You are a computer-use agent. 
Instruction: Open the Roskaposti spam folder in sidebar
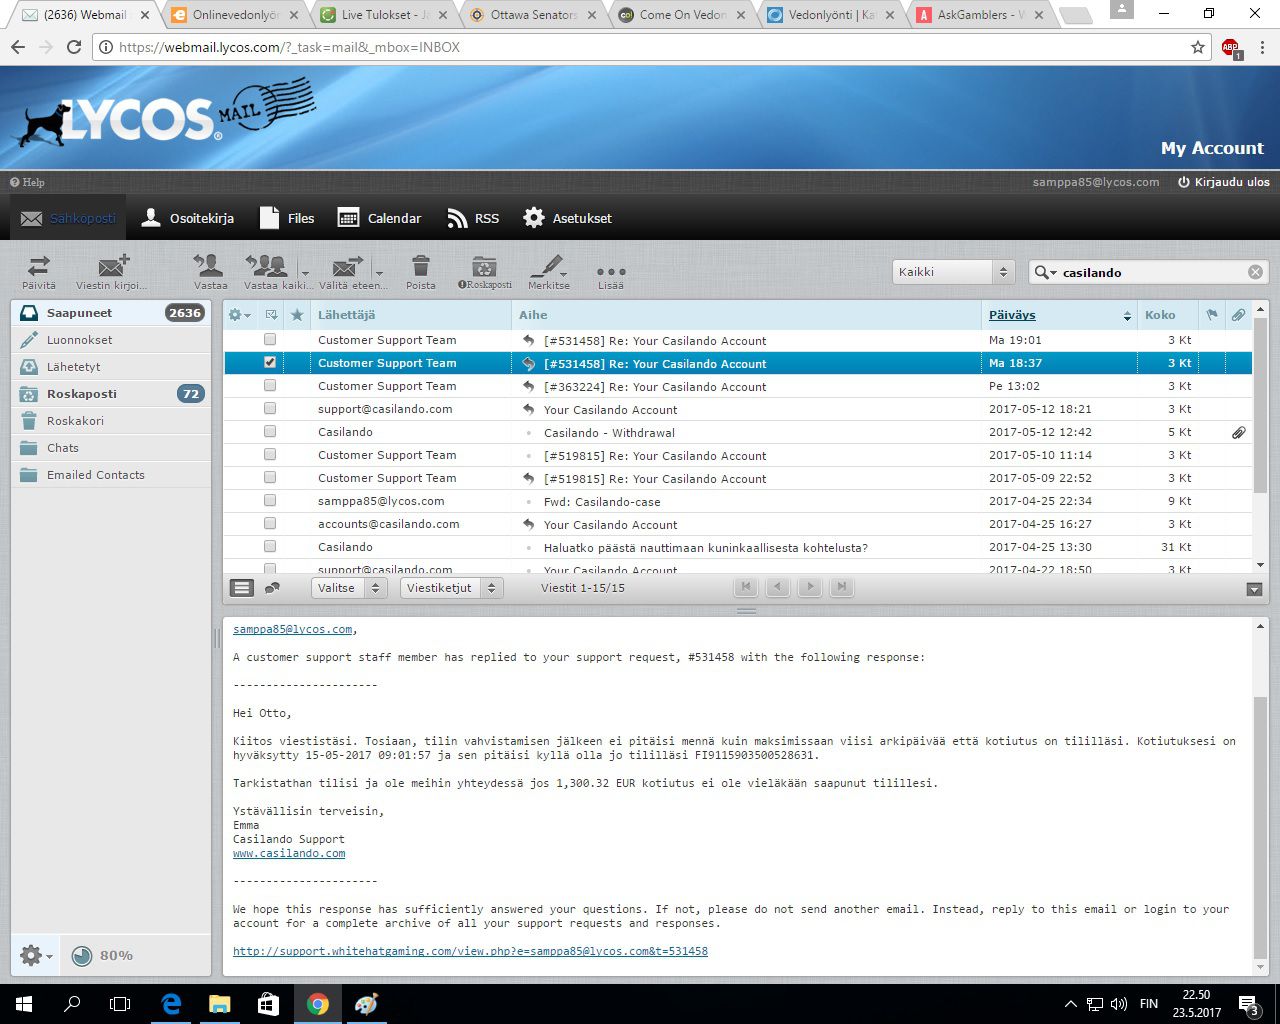[x=111, y=394]
